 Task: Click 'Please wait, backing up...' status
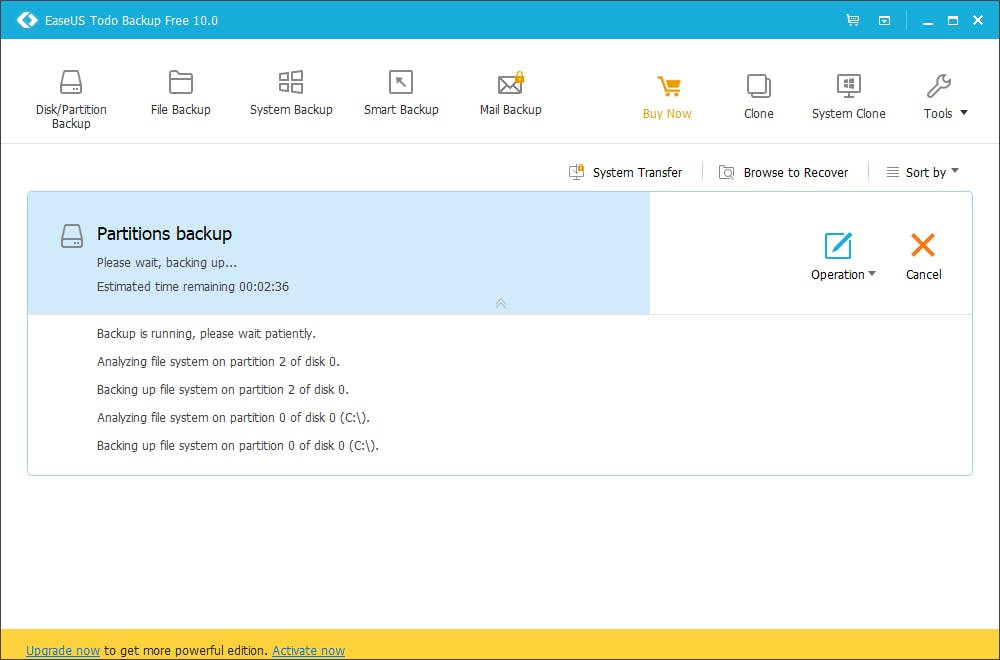[x=166, y=263]
